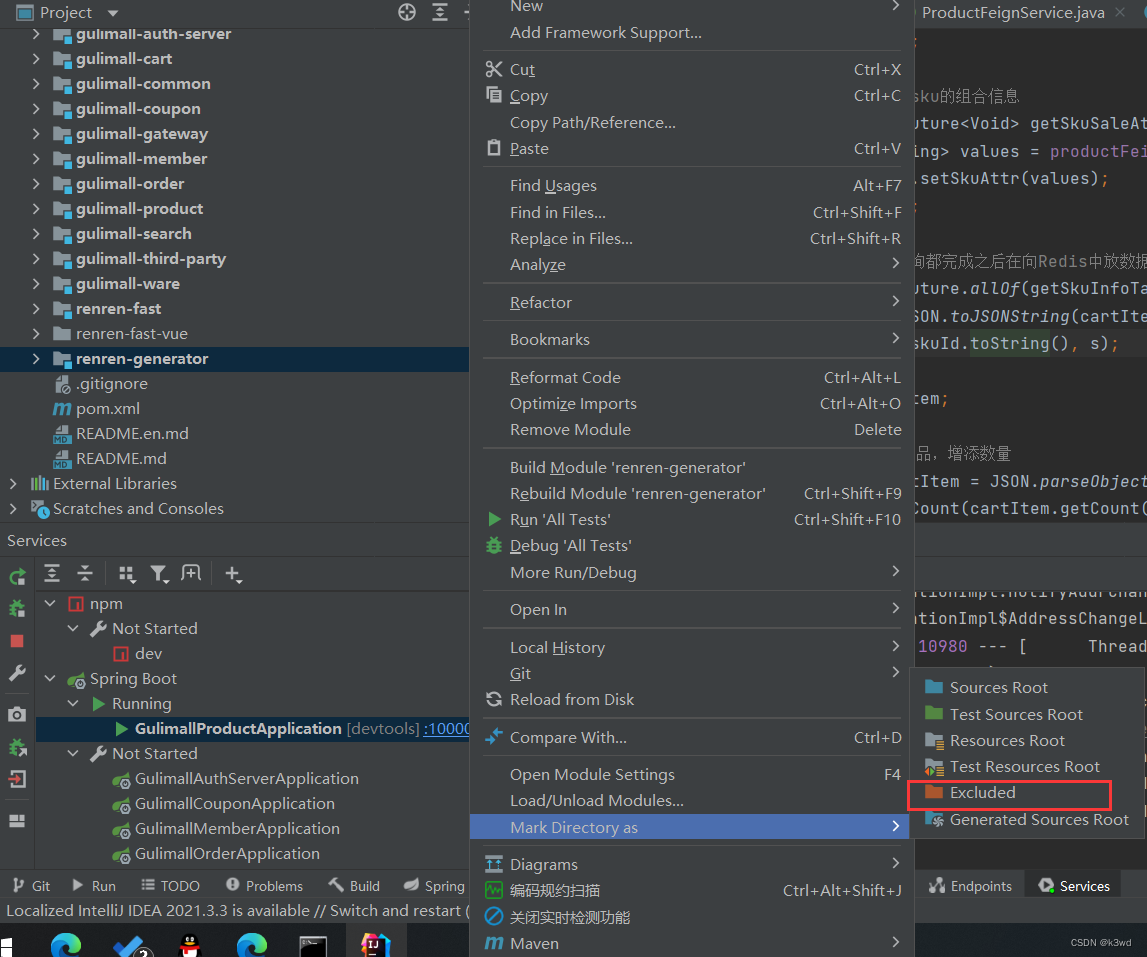
Task: Open the Maven submenu
Action: [692, 943]
